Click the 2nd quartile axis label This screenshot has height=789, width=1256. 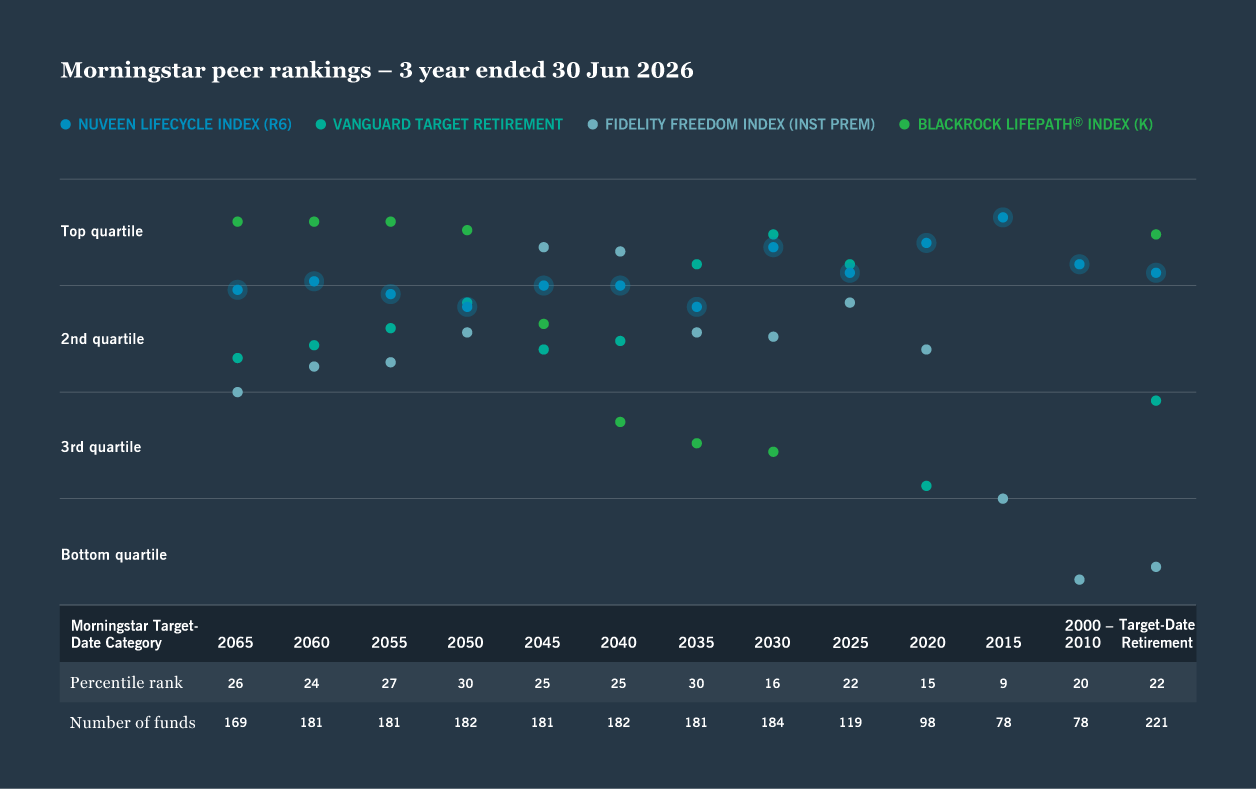click(x=102, y=340)
